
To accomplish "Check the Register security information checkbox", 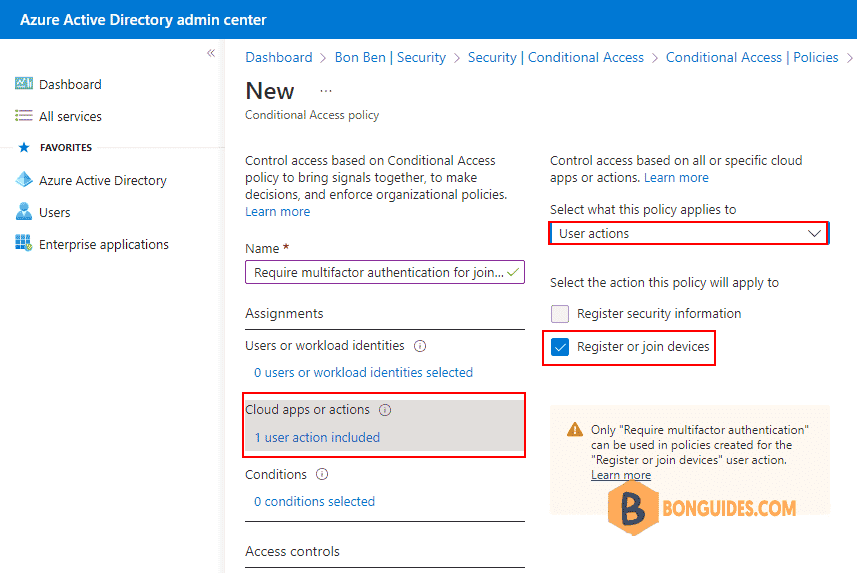I will (560, 314).
